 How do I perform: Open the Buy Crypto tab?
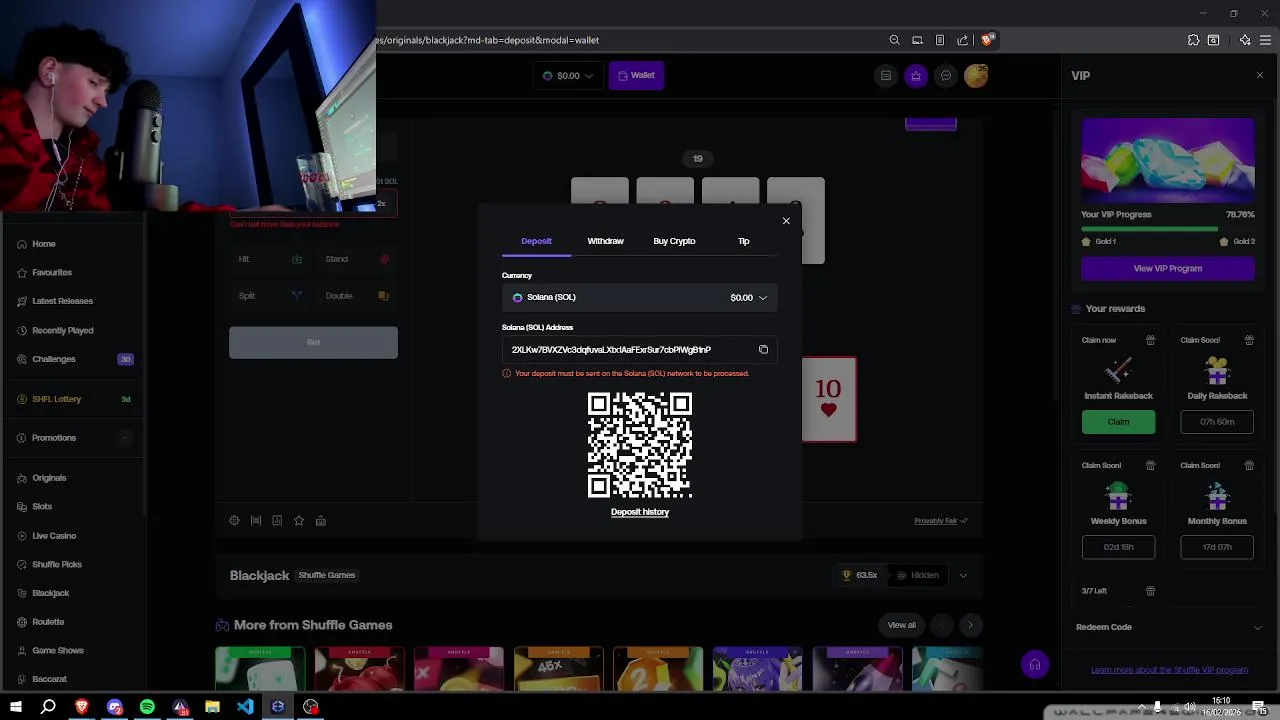point(674,241)
